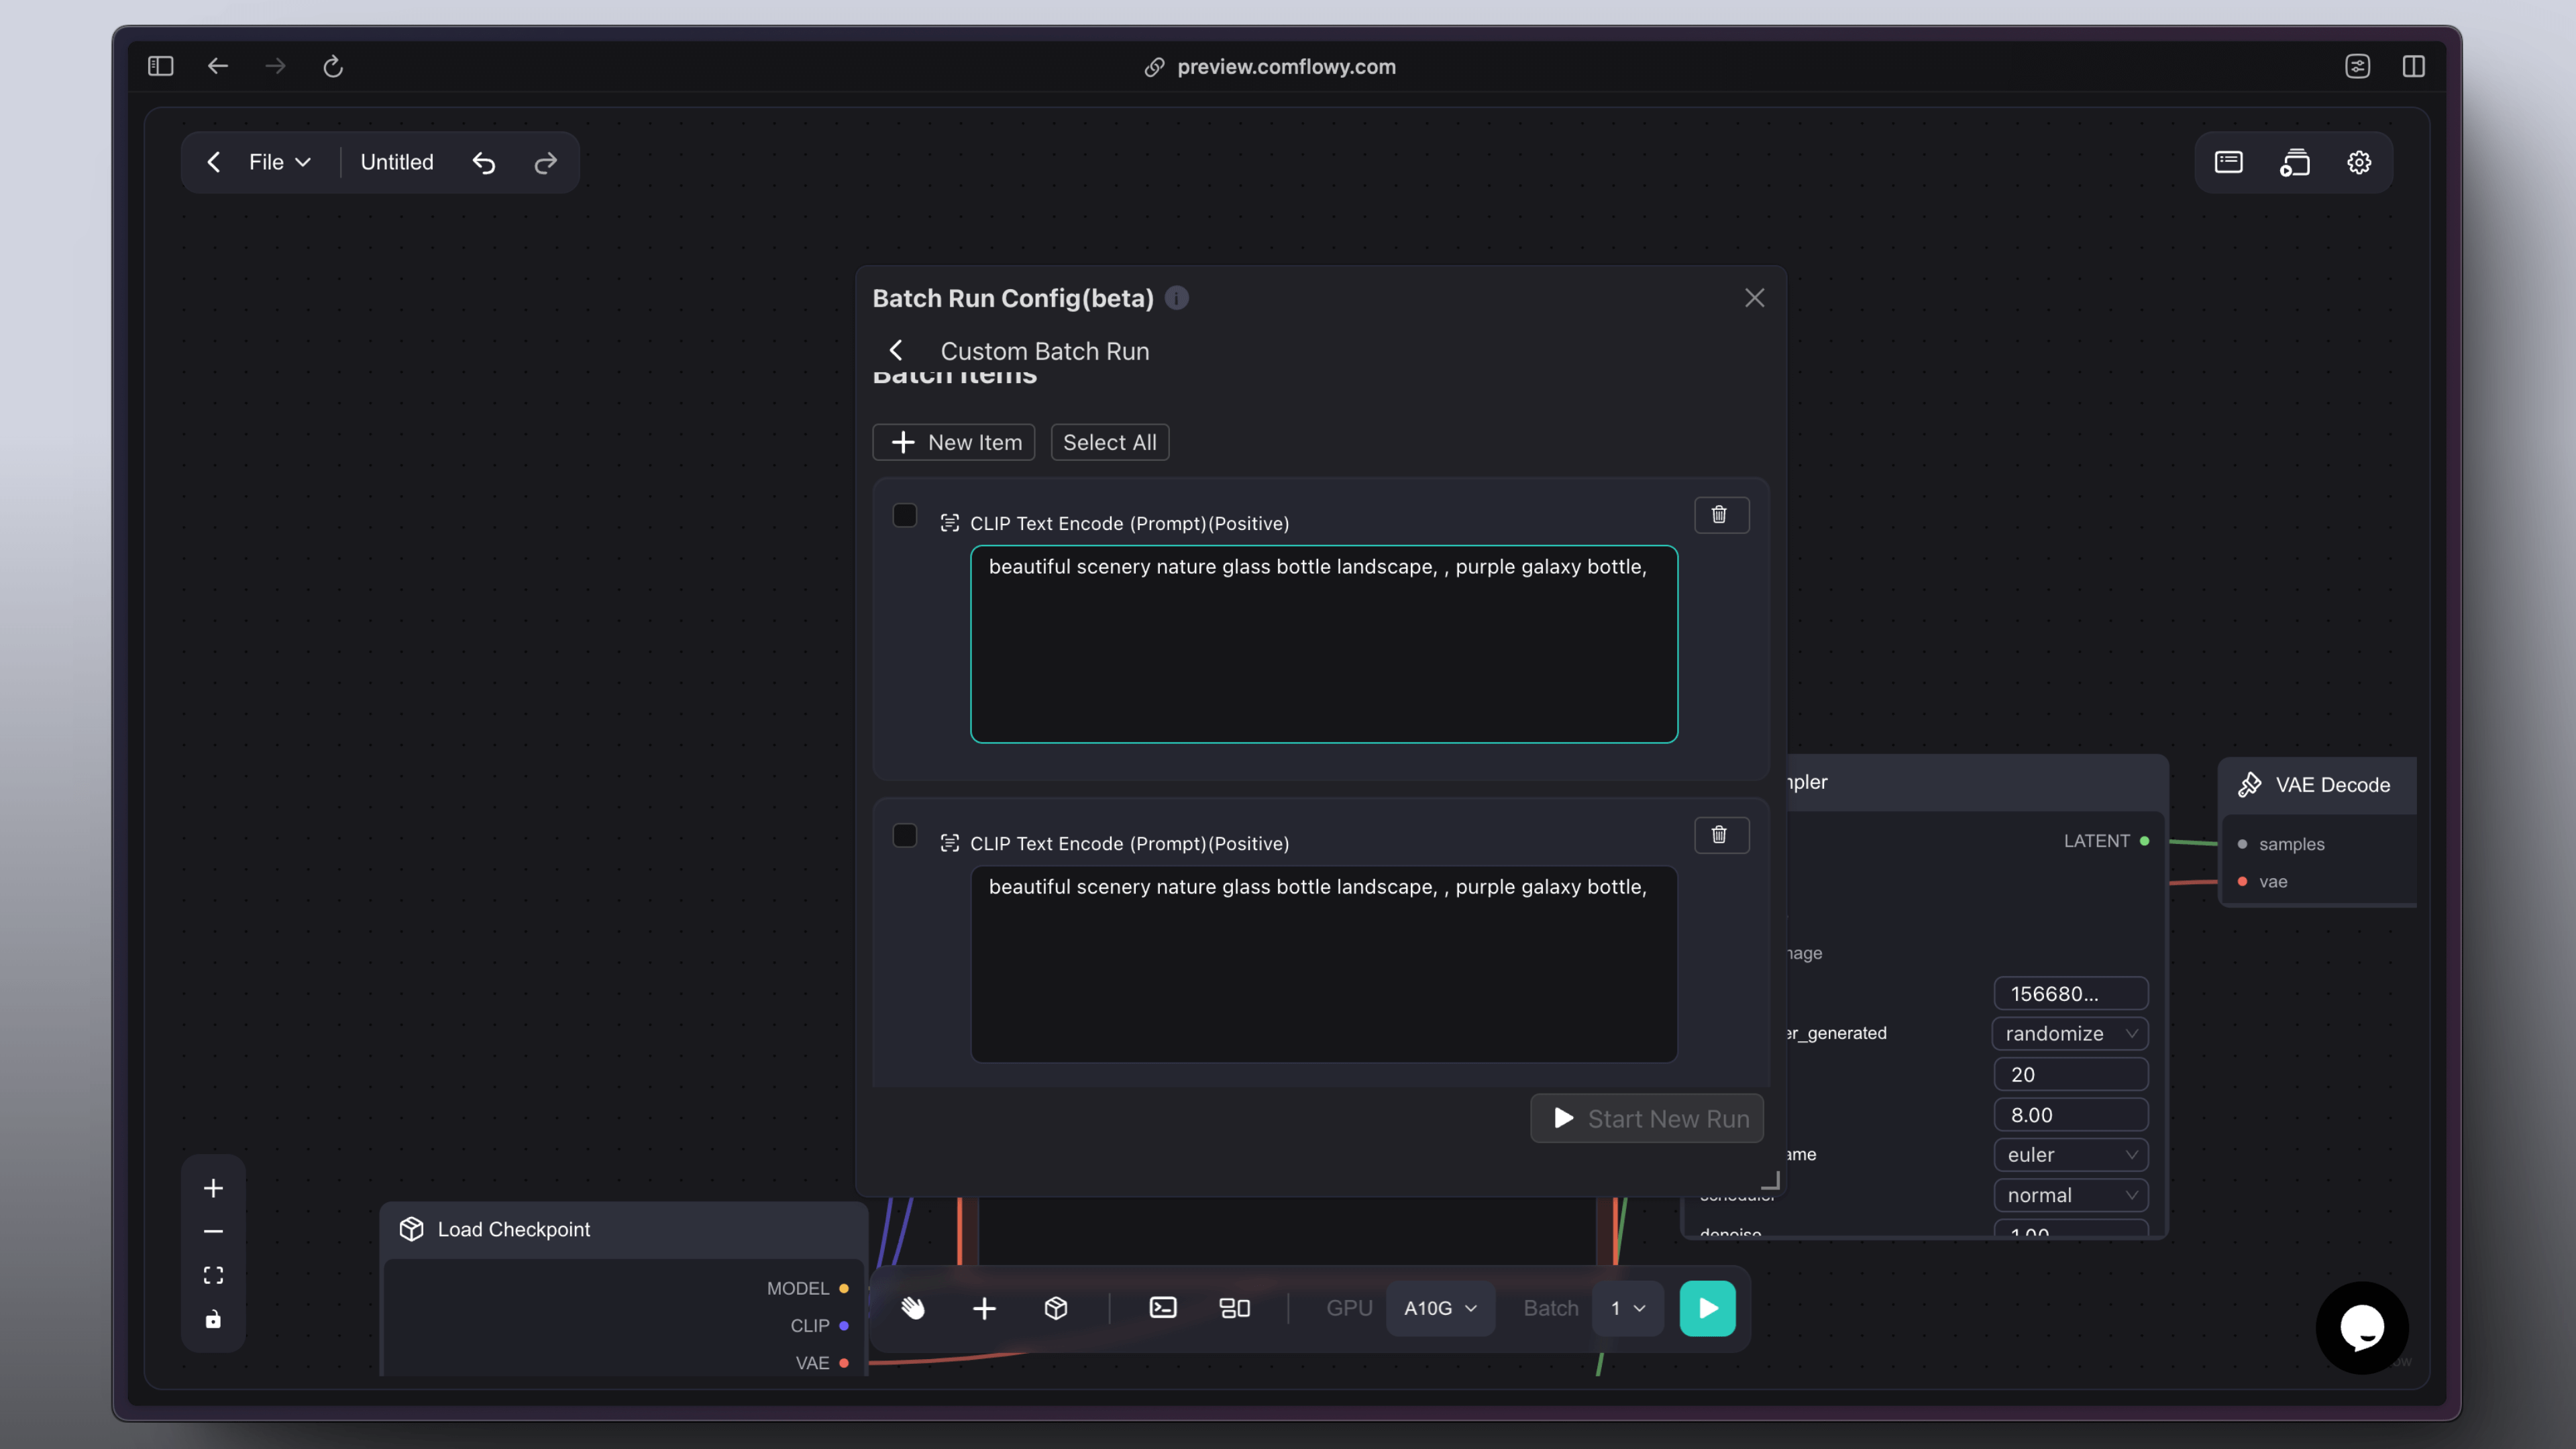2576x1449 pixels.
Task: Open the model library box icon
Action: [x=1055, y=1307]
